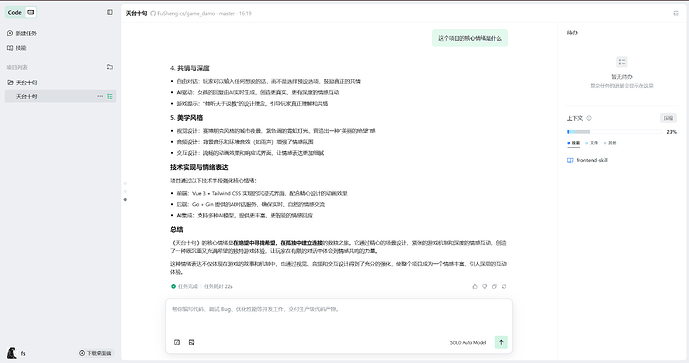Viewport: 689px width, 363px height.
Task: Collapse the 天台十句 project folder
Action: pyautogui.click(x=22, y=83)
